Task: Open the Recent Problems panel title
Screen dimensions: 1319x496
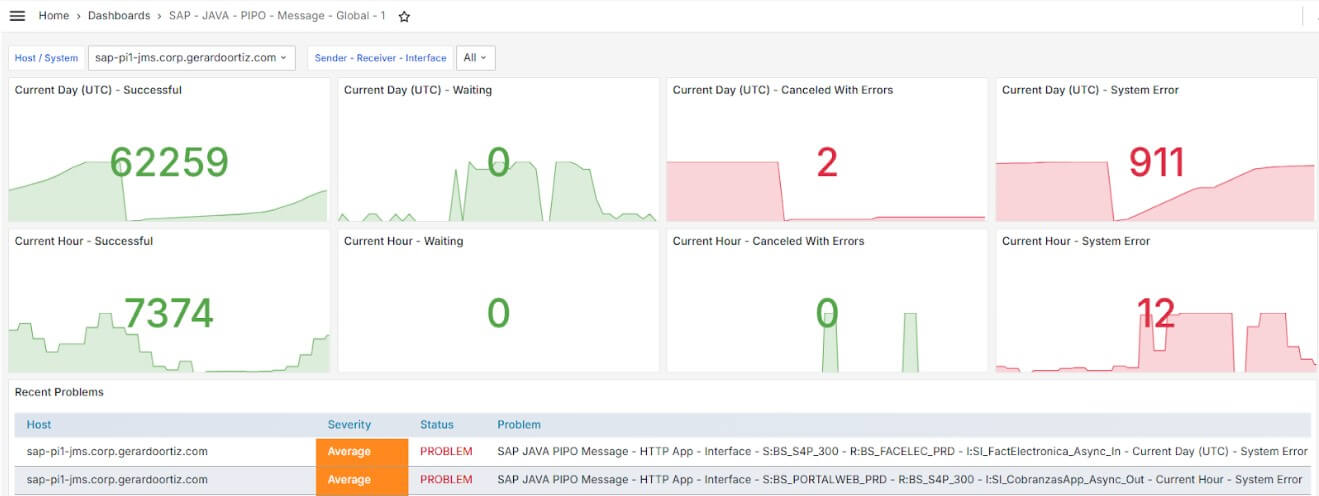Action: click(x=59, y=392)
